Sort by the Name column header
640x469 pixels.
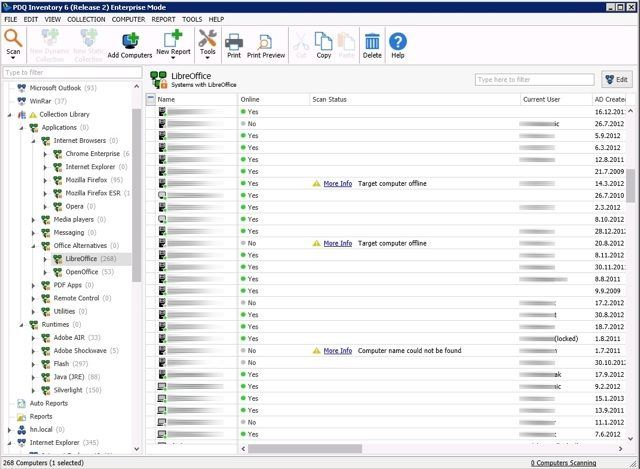tap(197, 99)
